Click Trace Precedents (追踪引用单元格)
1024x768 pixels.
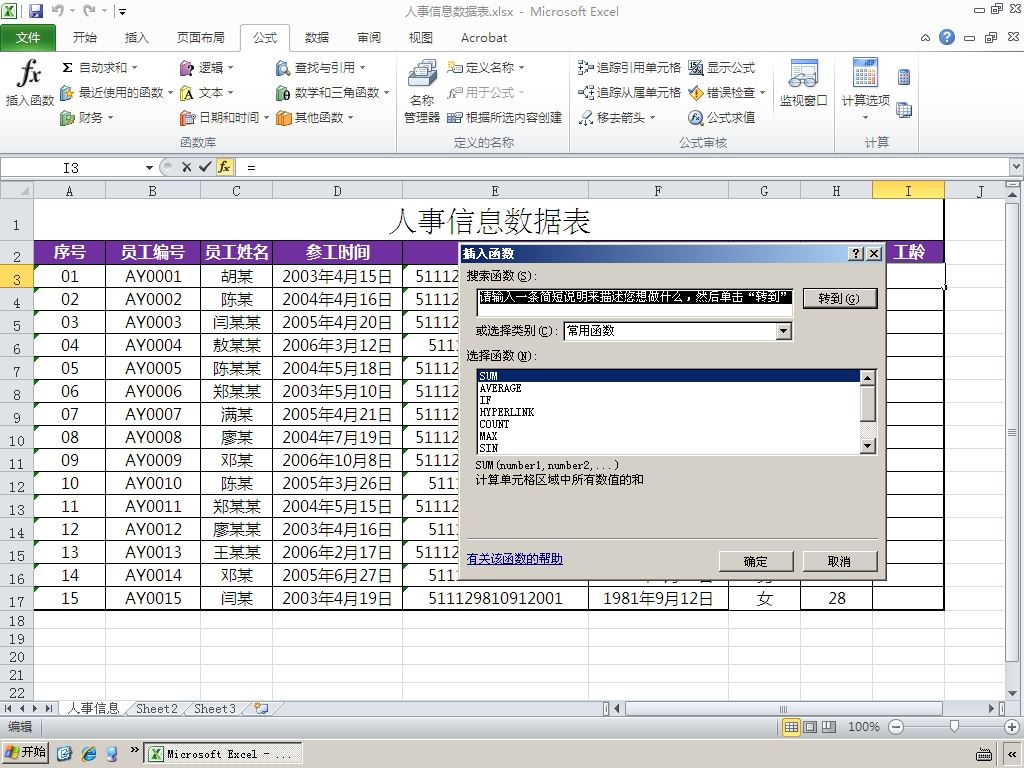pyautogui.click(x=629, y=67)
